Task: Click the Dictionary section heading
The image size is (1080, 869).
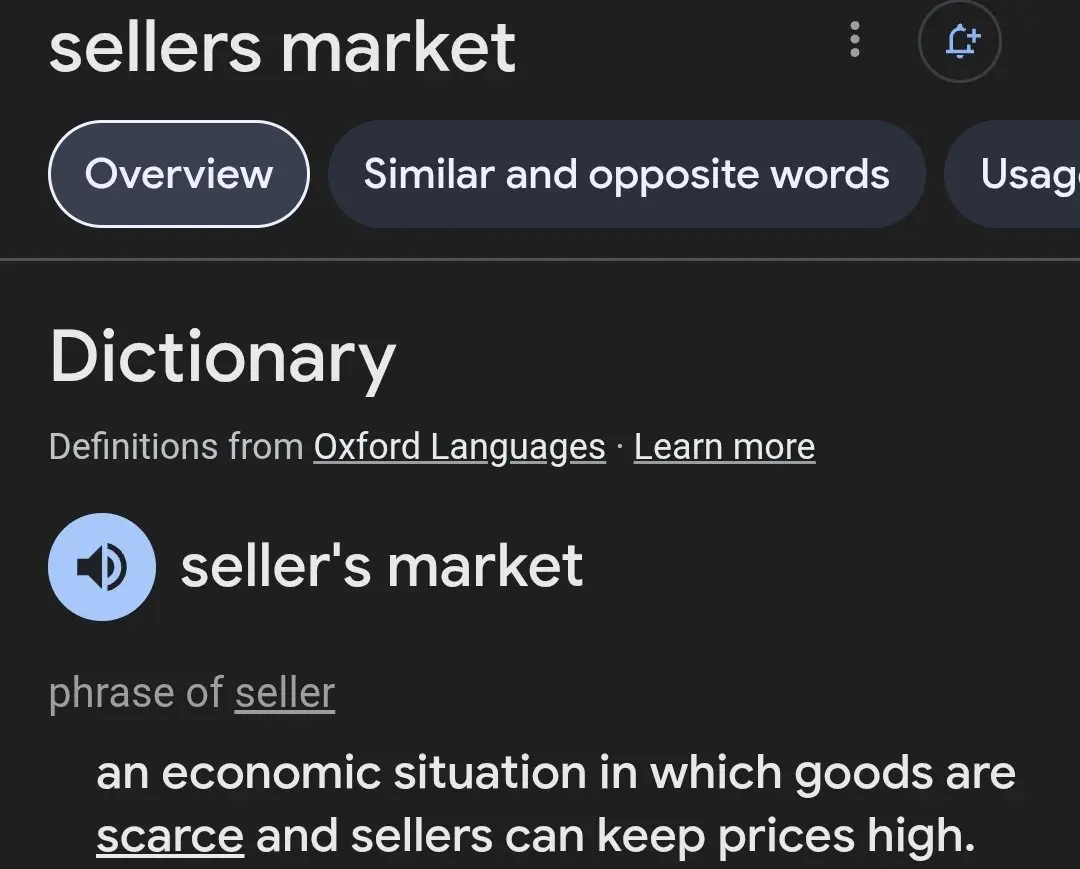Action: pos(222,357)
